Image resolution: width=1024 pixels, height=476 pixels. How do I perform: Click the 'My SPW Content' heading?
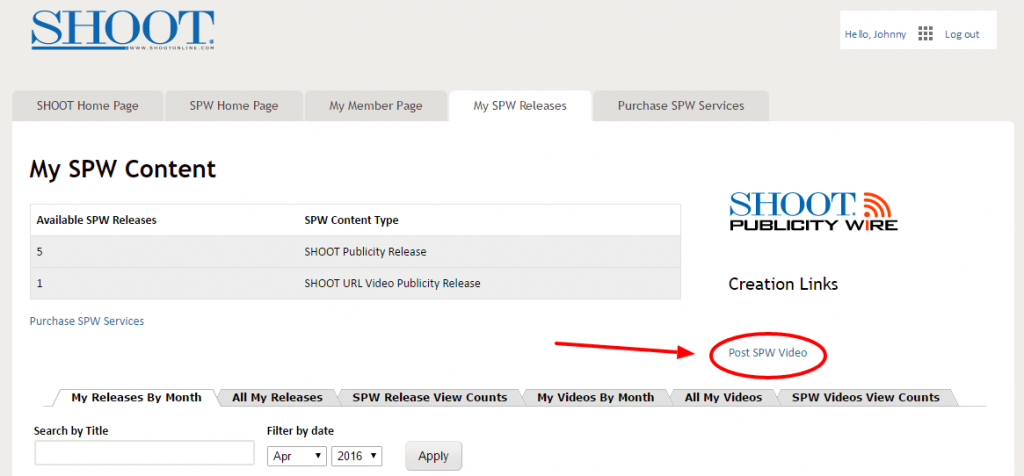123,169
